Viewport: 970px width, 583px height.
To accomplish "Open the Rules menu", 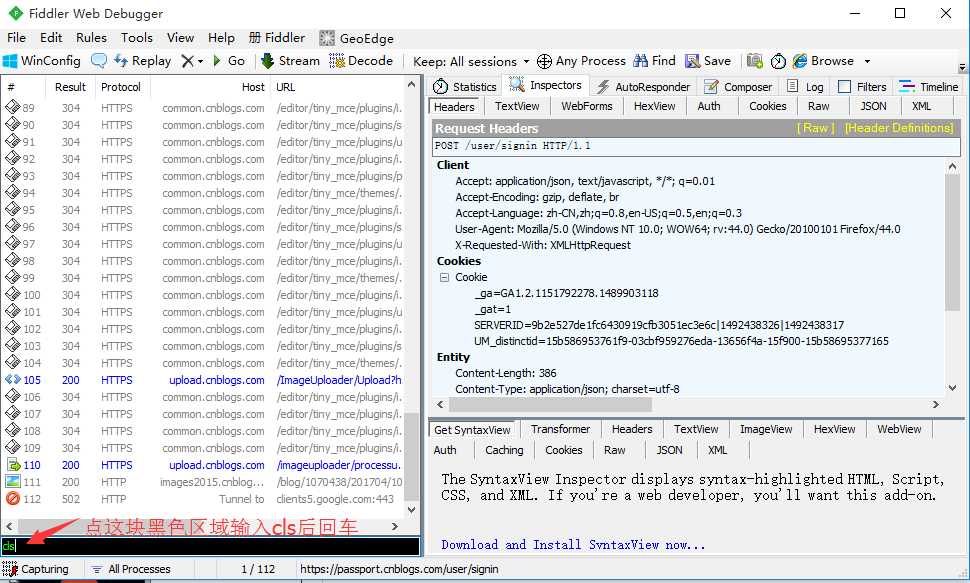I will 91,38.
